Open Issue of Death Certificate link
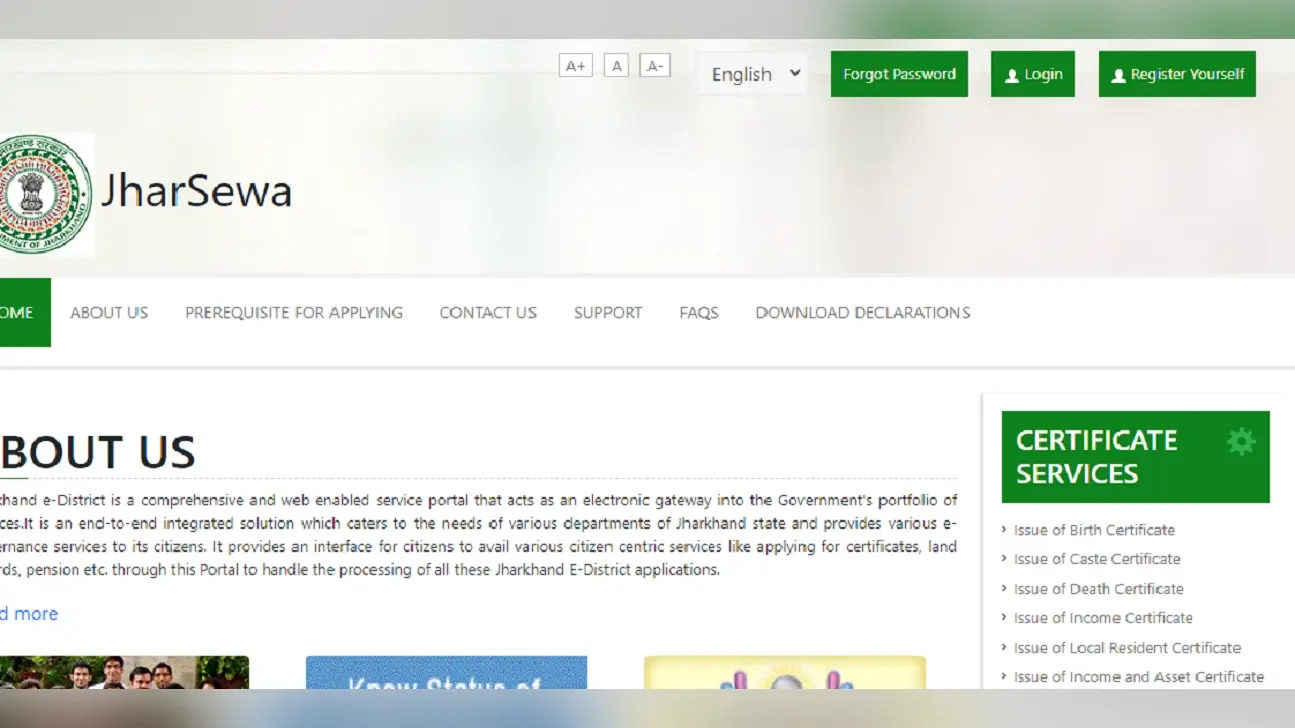 1099,589
